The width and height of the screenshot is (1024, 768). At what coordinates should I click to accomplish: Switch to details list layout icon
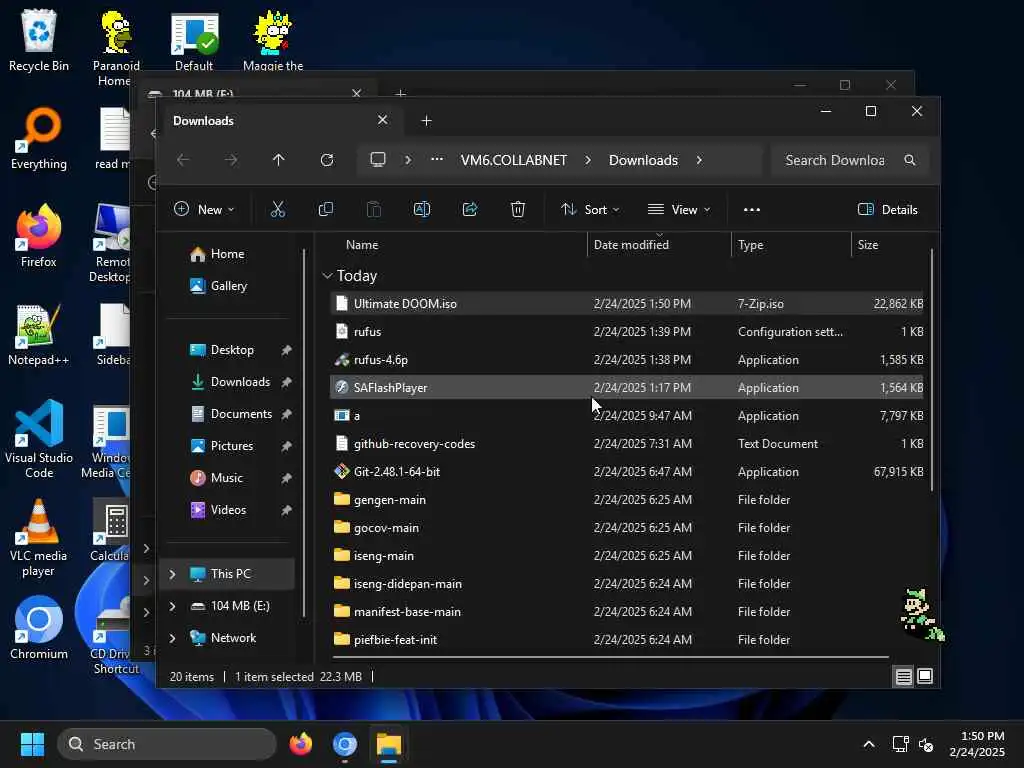pyautogui.click(x=903, y=677)
